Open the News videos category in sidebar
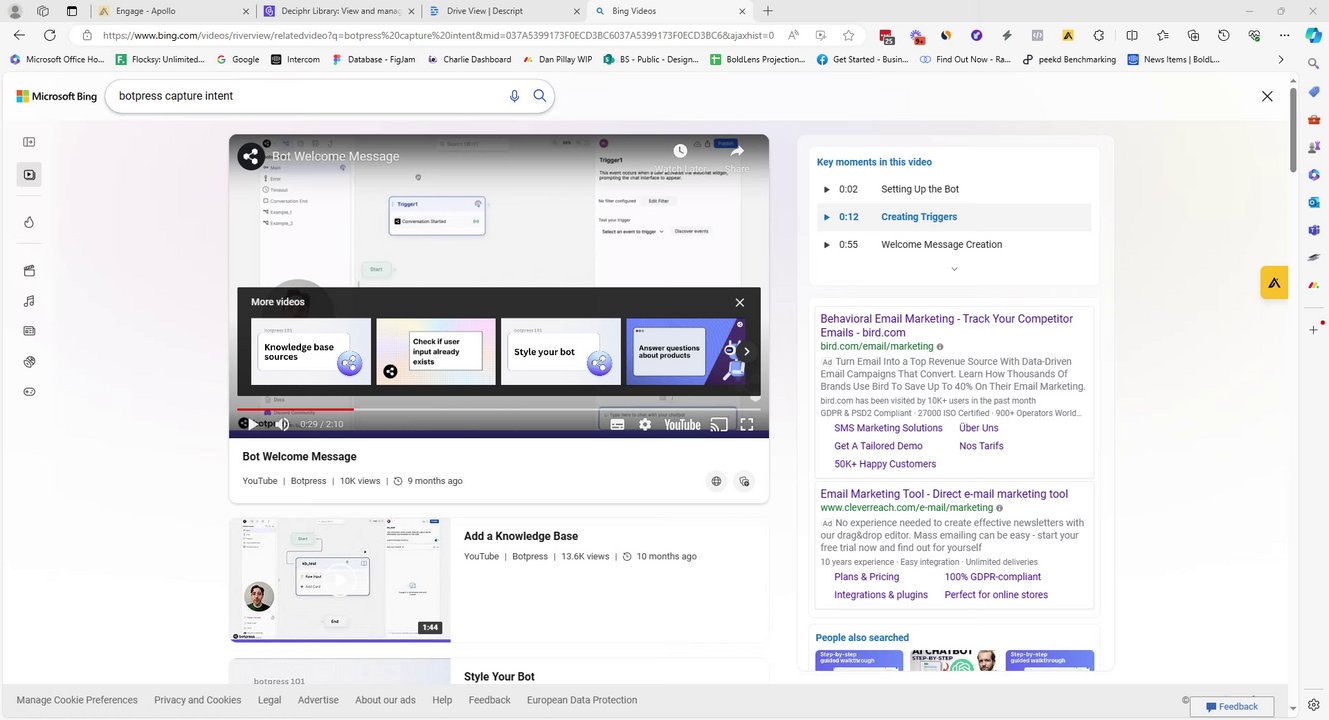Image resolution: width=1329 pixels, height=720 pixels. click(x=29, y=331)
